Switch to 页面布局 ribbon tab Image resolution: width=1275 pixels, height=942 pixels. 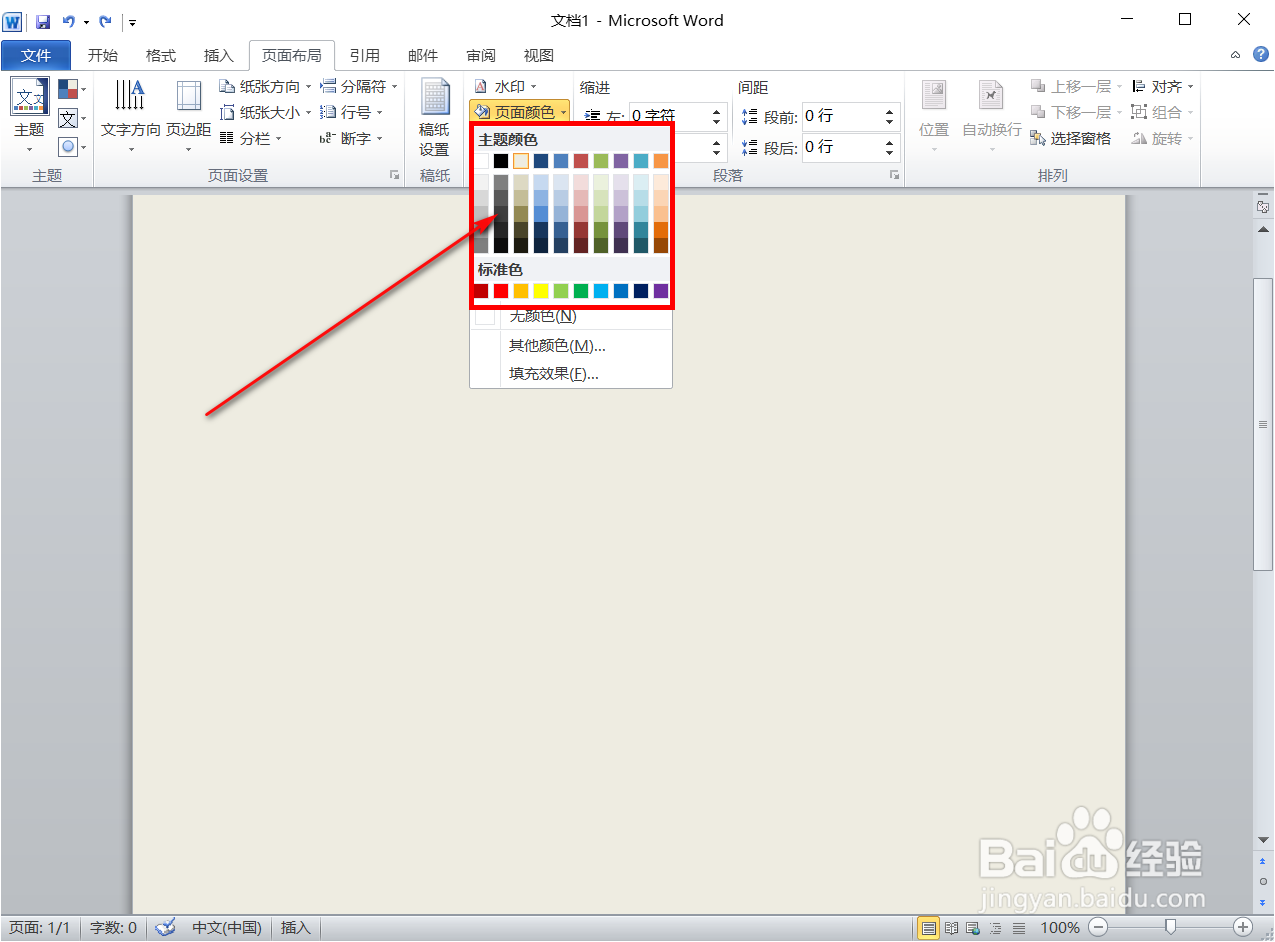[291, 55]
